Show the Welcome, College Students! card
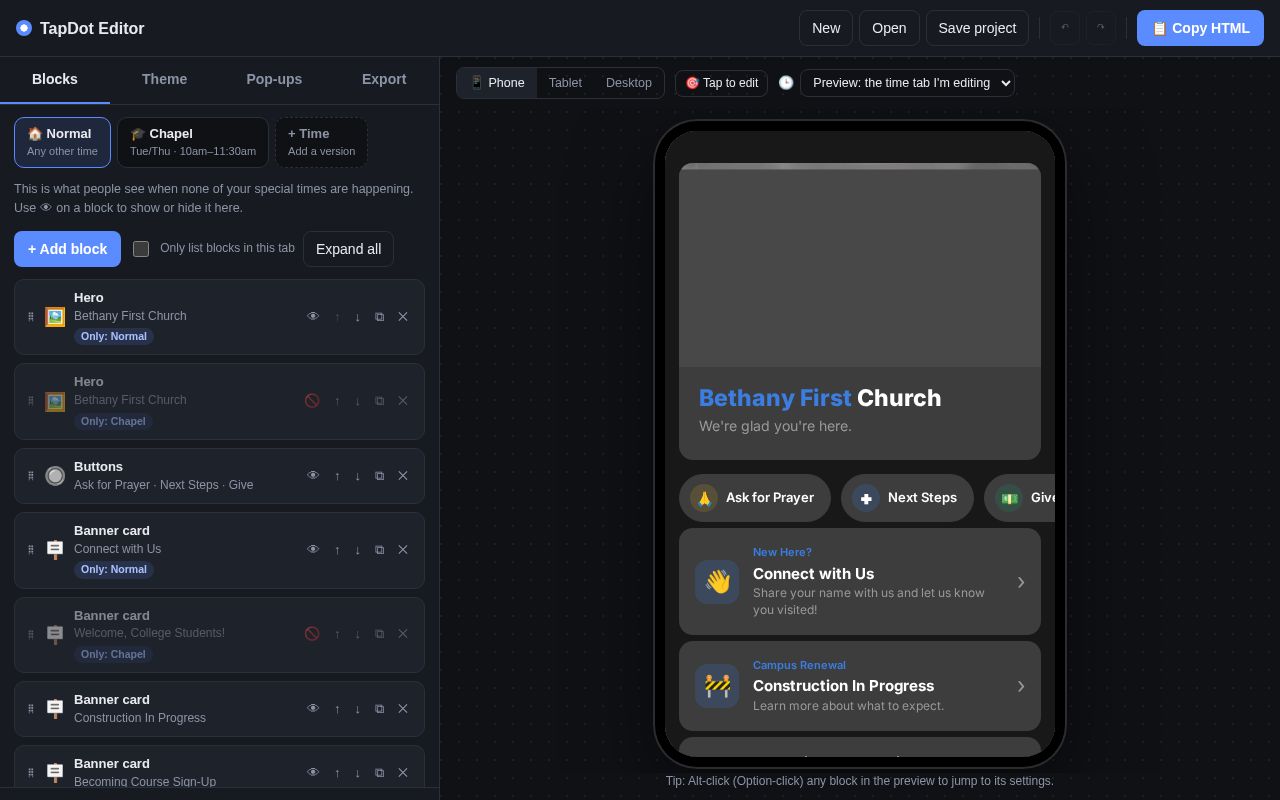Image resolution: width=1280 pixels, height=800 pixels. click(x=312, y=634)
